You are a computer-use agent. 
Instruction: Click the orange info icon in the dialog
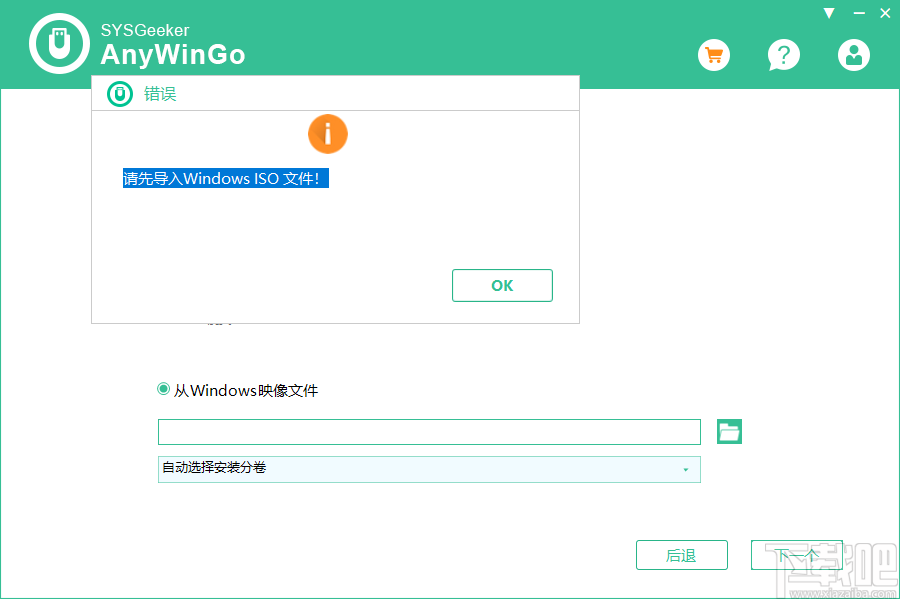tap(327, 133)
